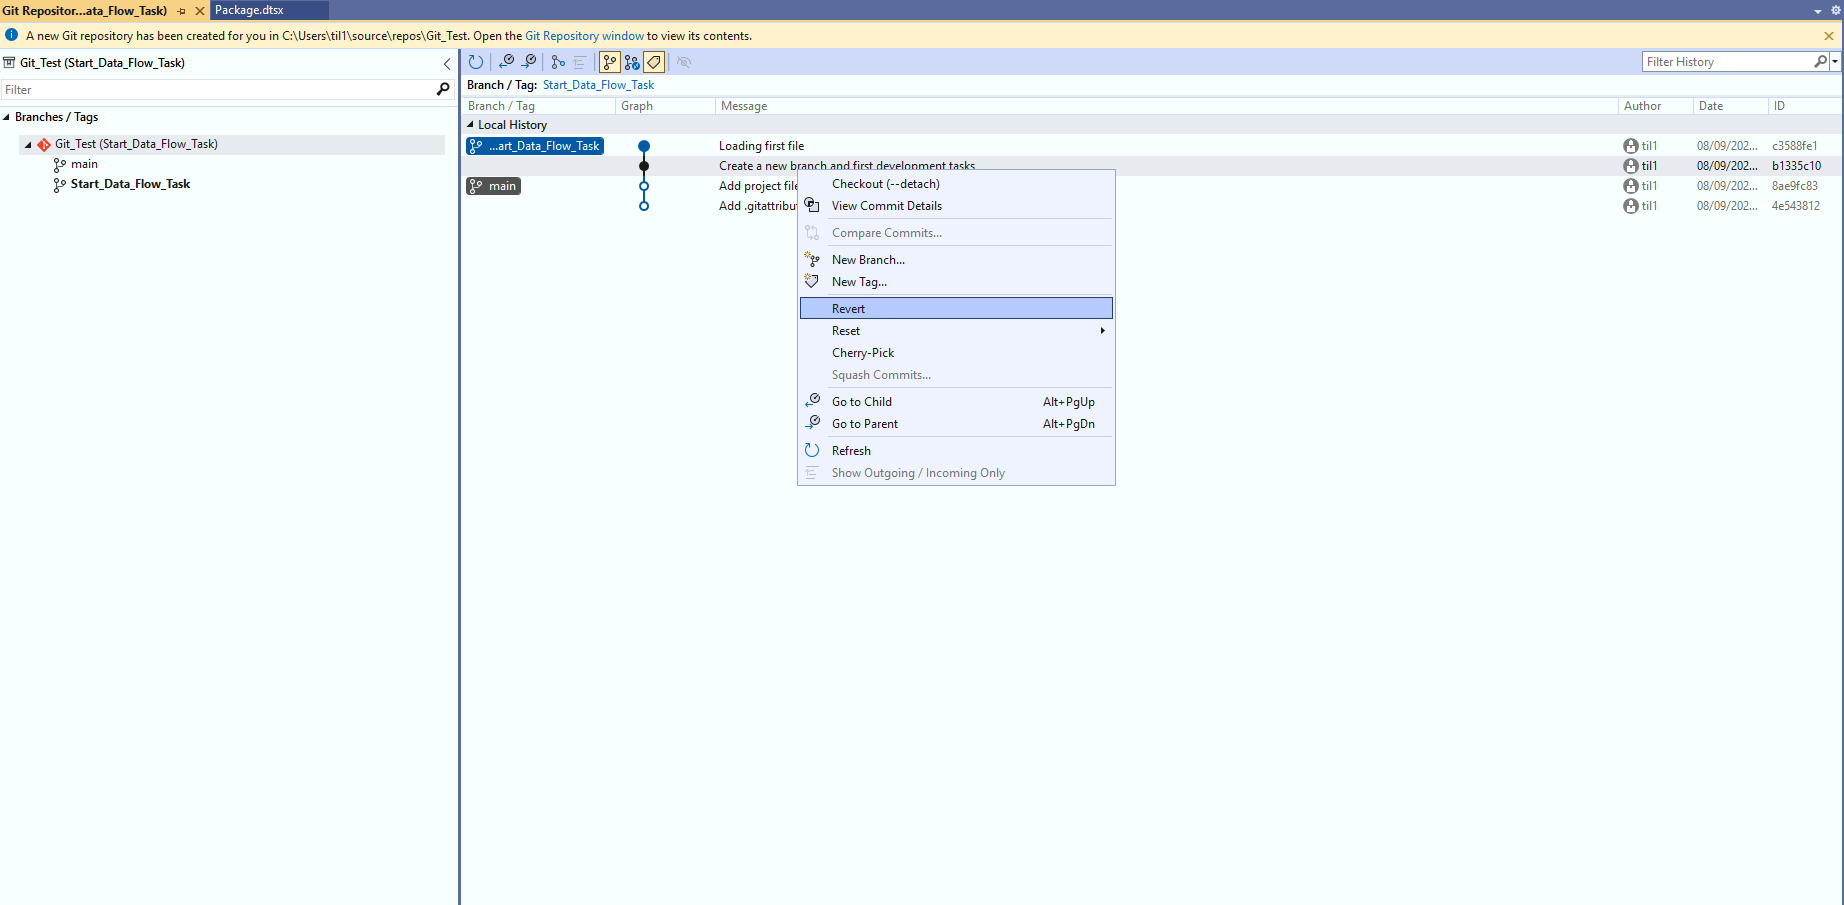
Task: Click the Go to Parent toolbar icon
Action: click(529, 62)
